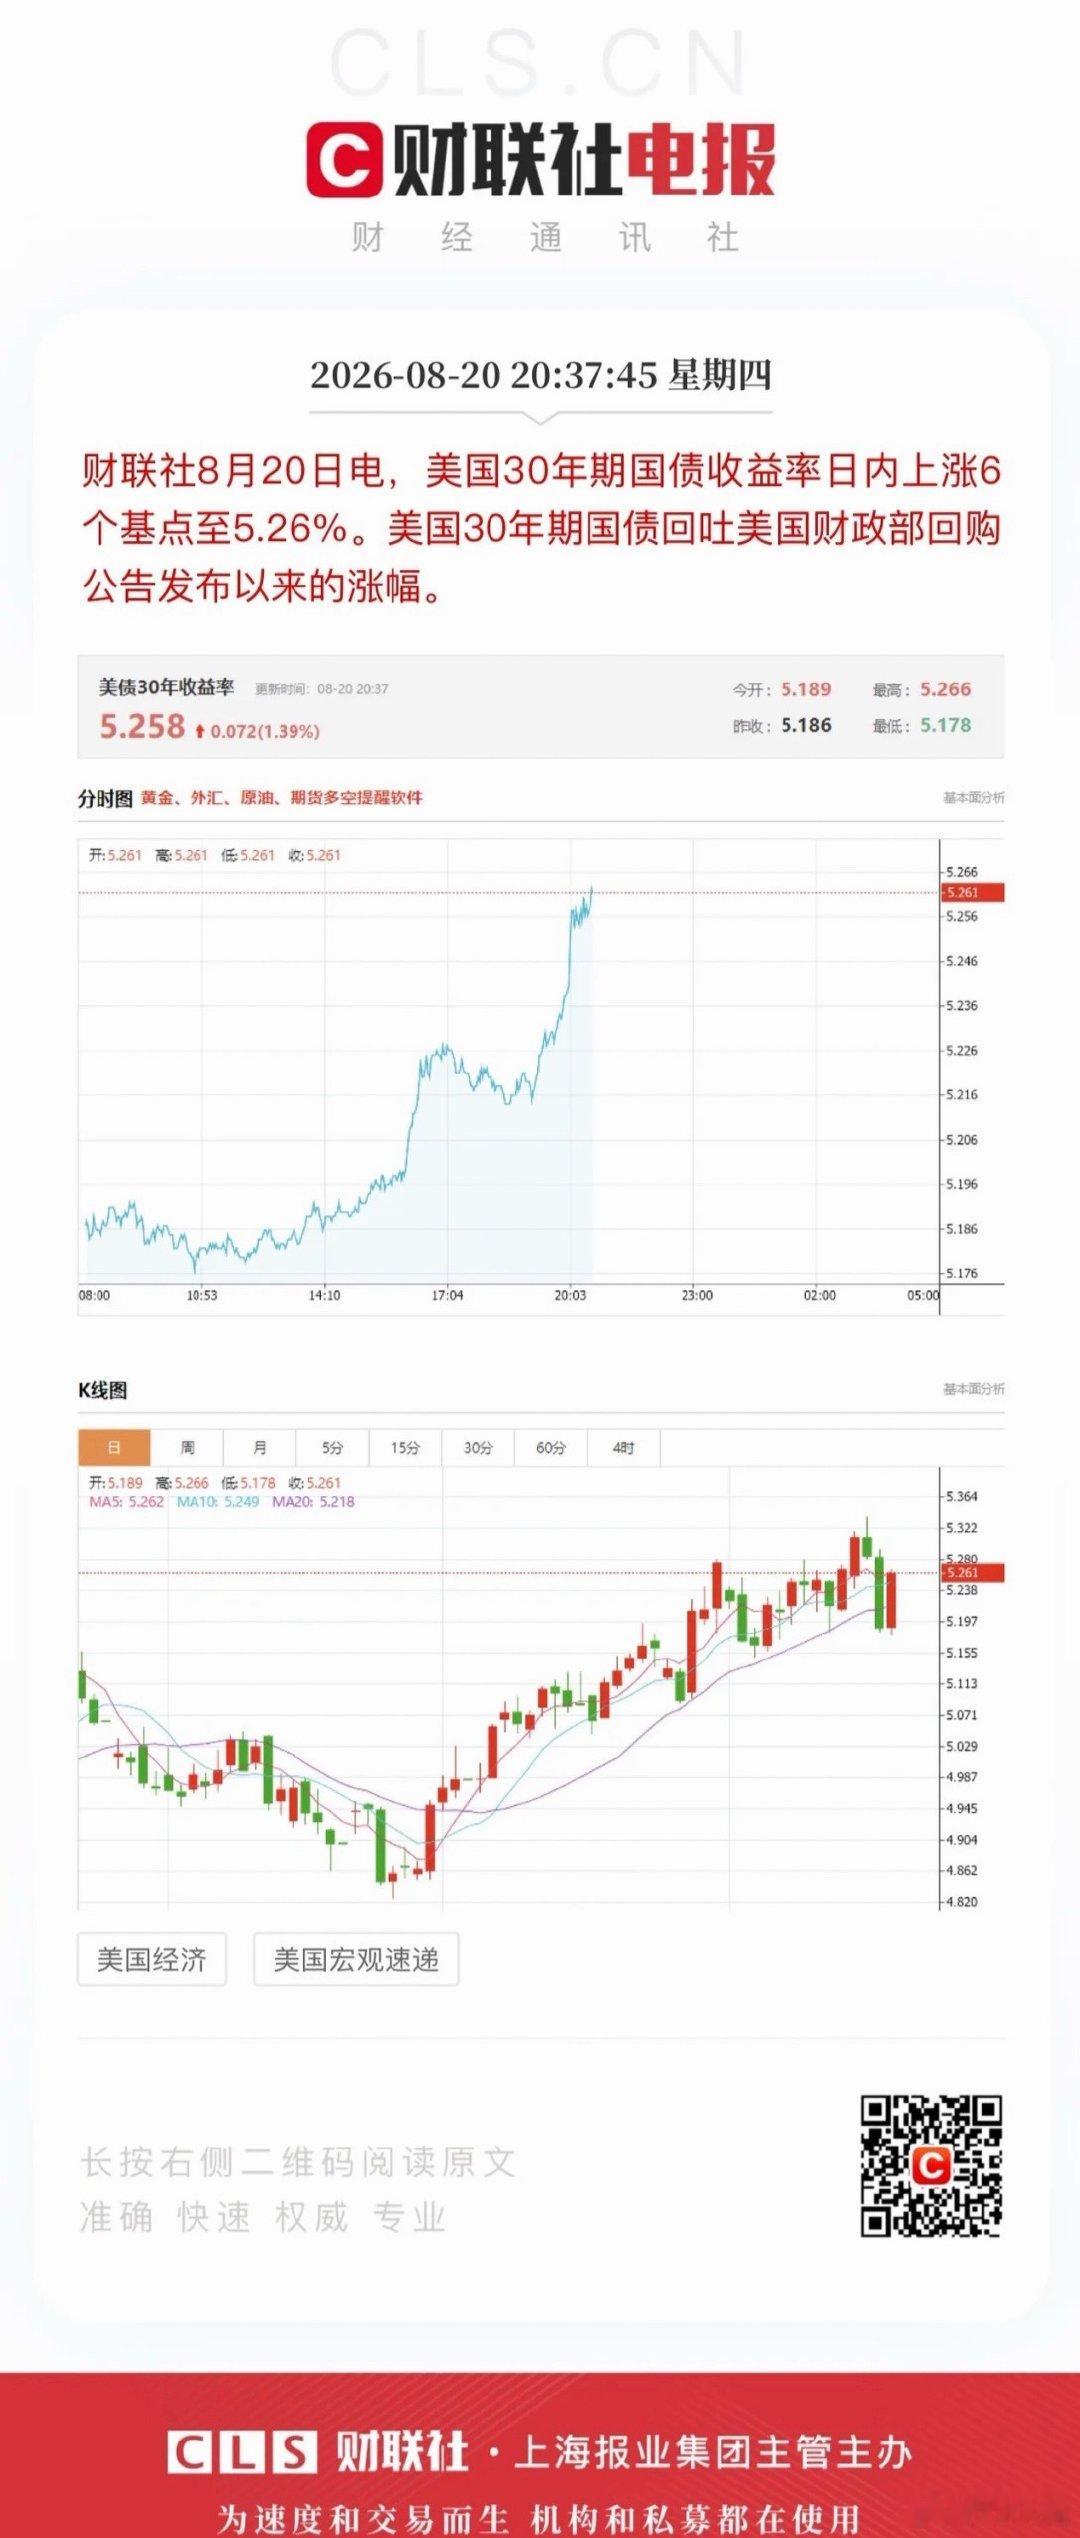Click the red 5.261 price tag on intraday chart
This screenshot has height=2538, width=1080.
pyautogui.click(x=972, y=892)
